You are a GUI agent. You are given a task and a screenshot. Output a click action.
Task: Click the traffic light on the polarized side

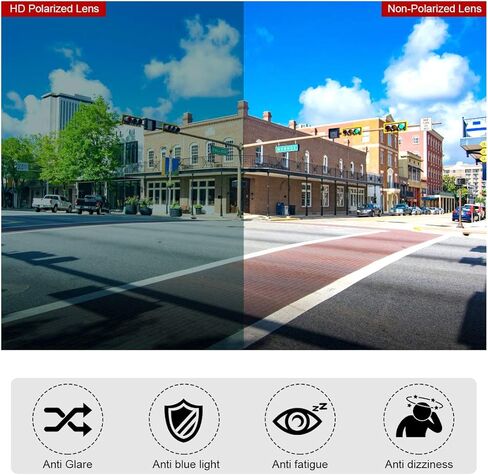(x=132, y=120)
